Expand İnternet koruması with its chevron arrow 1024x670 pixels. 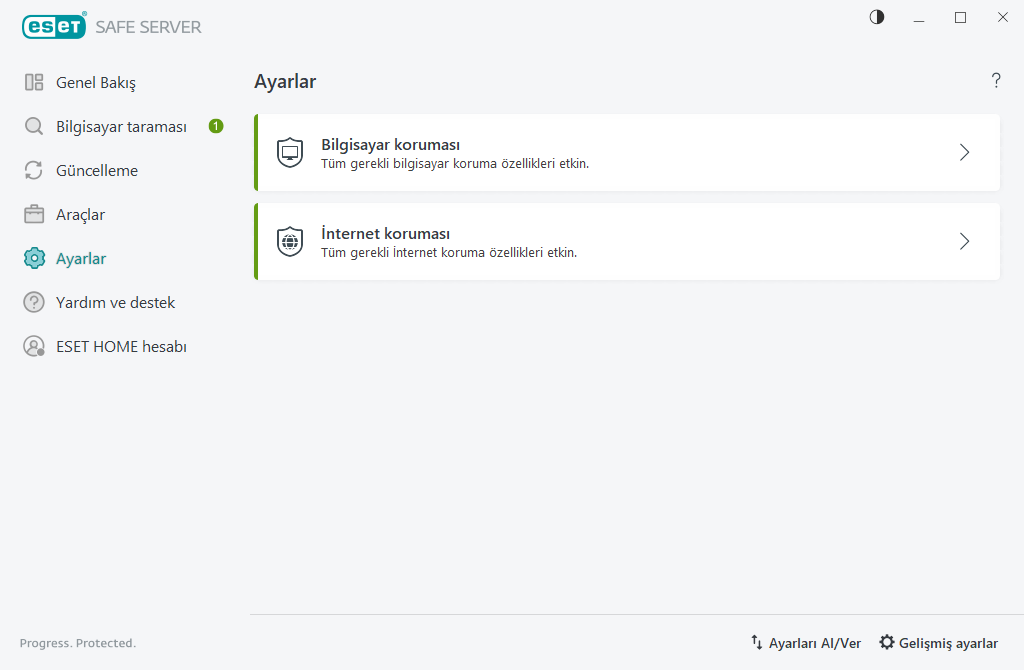pyautogui.click(x=964, y=241)
